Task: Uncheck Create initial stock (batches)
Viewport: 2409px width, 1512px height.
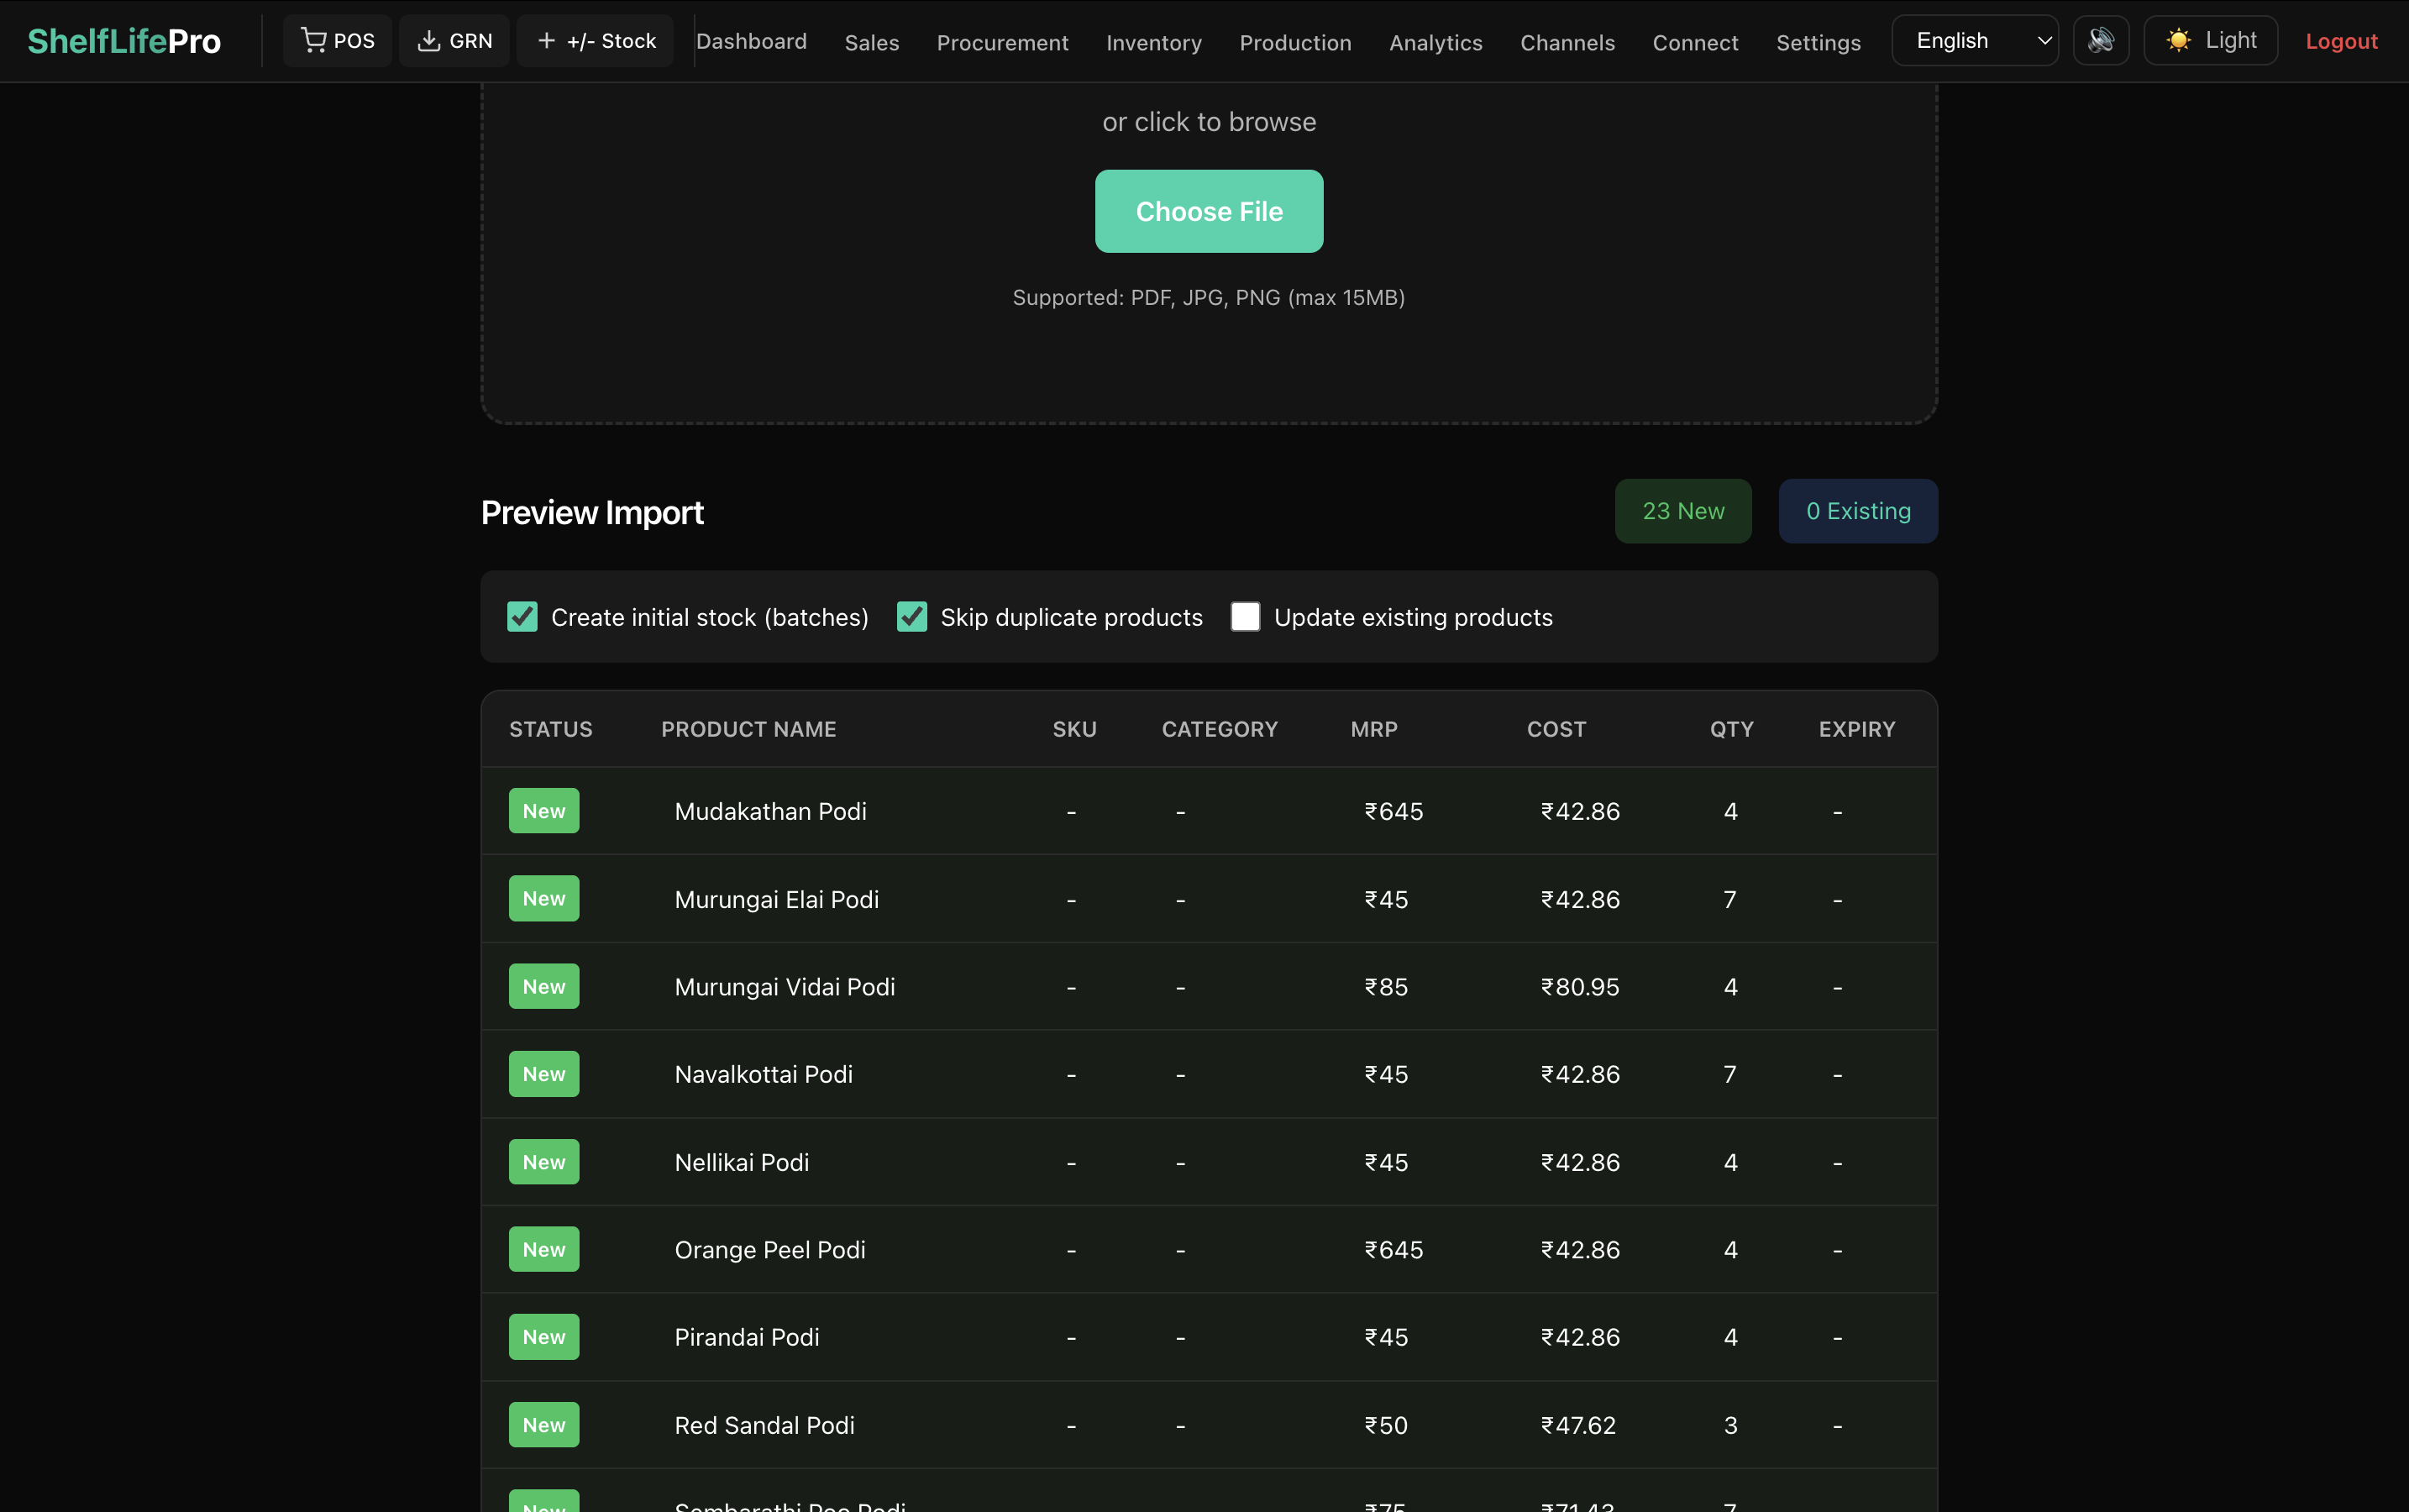Action: pos(521,617)
